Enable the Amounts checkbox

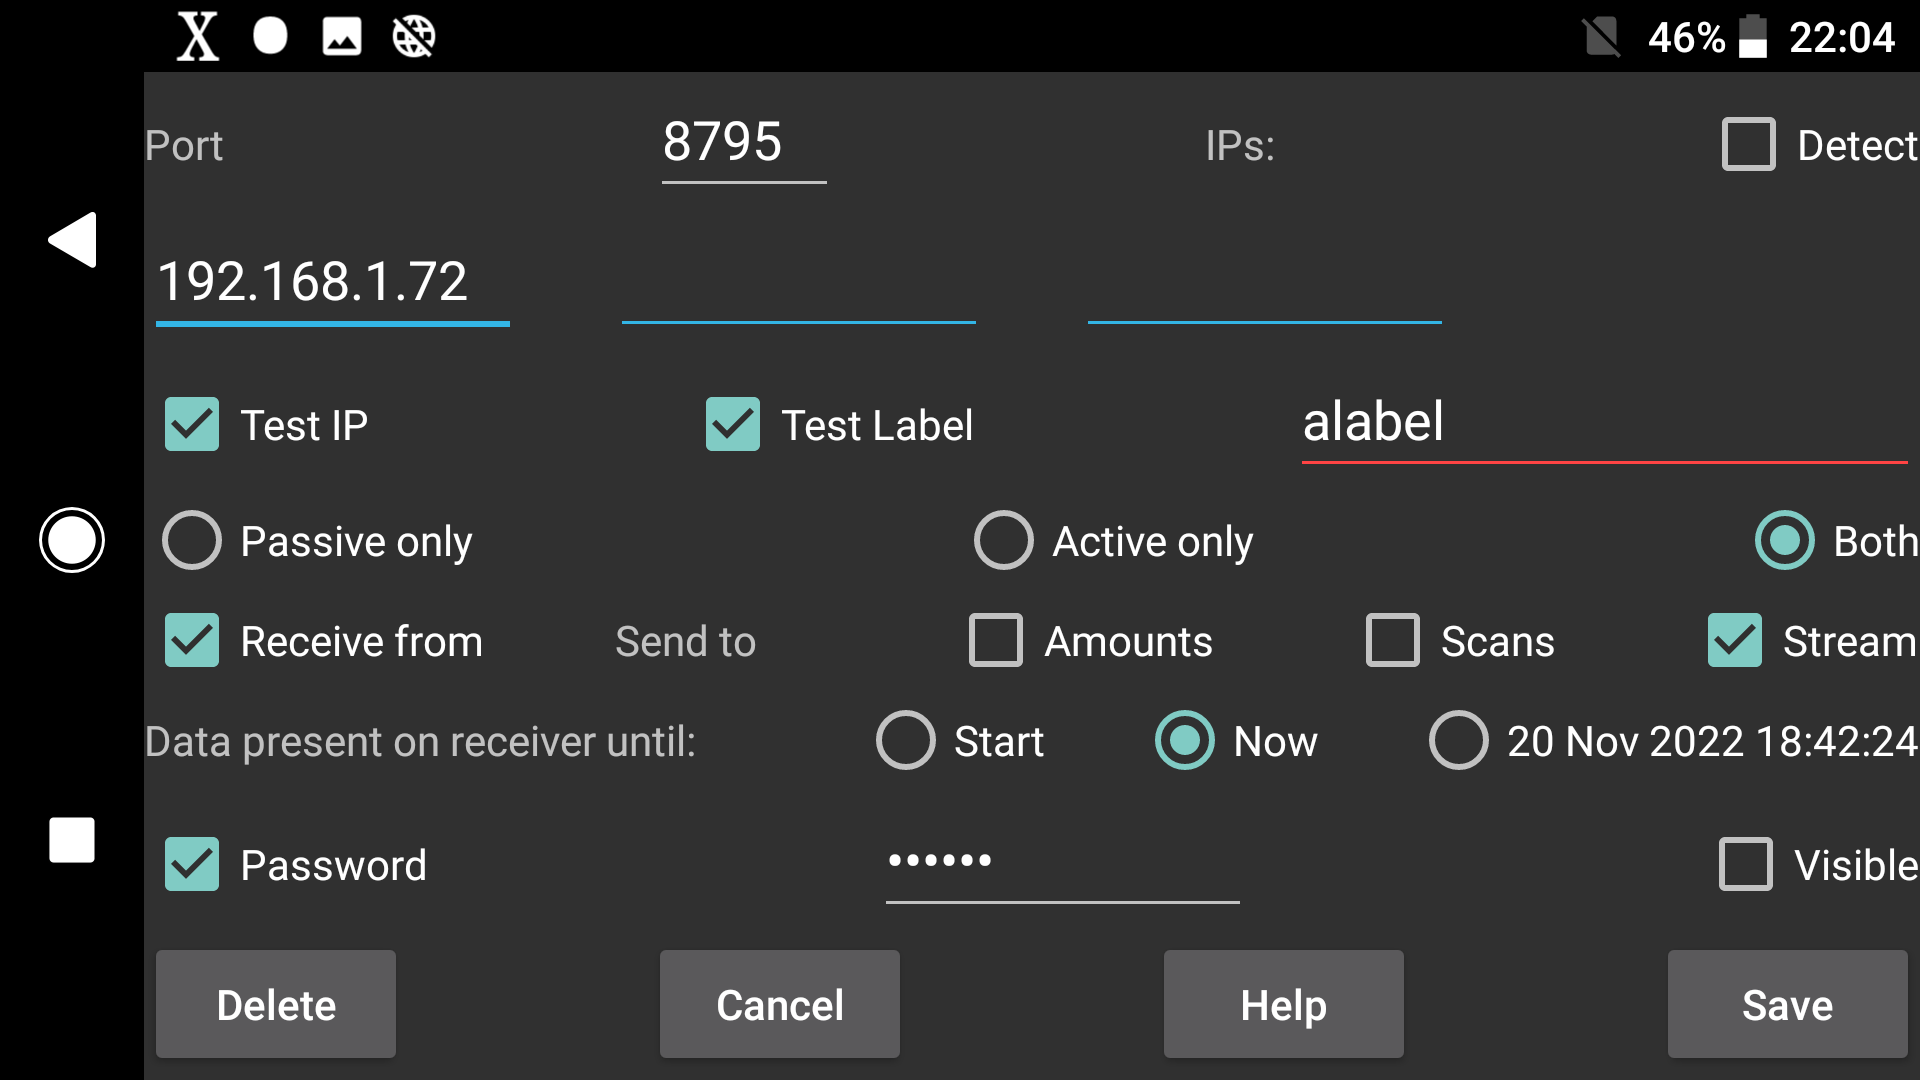994,640
